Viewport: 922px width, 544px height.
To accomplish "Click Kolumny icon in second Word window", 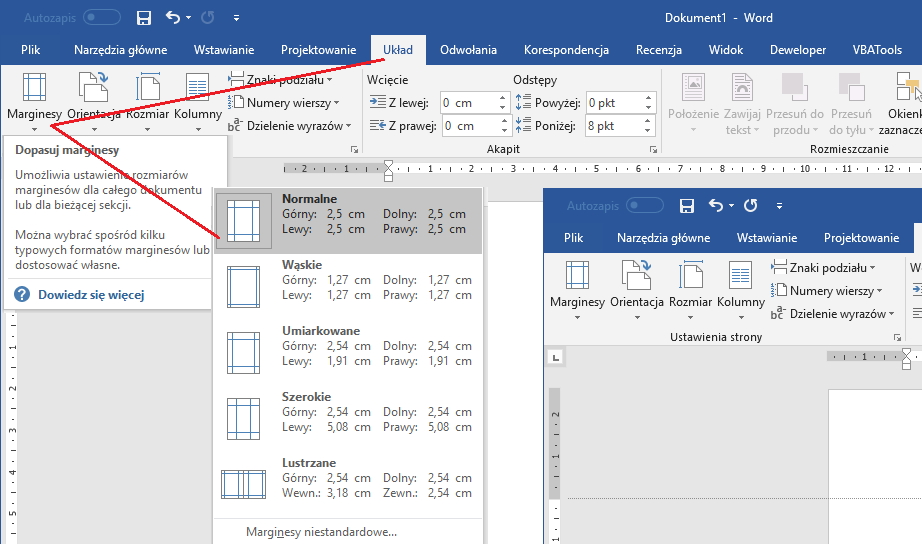I will [x=740, y=275].
